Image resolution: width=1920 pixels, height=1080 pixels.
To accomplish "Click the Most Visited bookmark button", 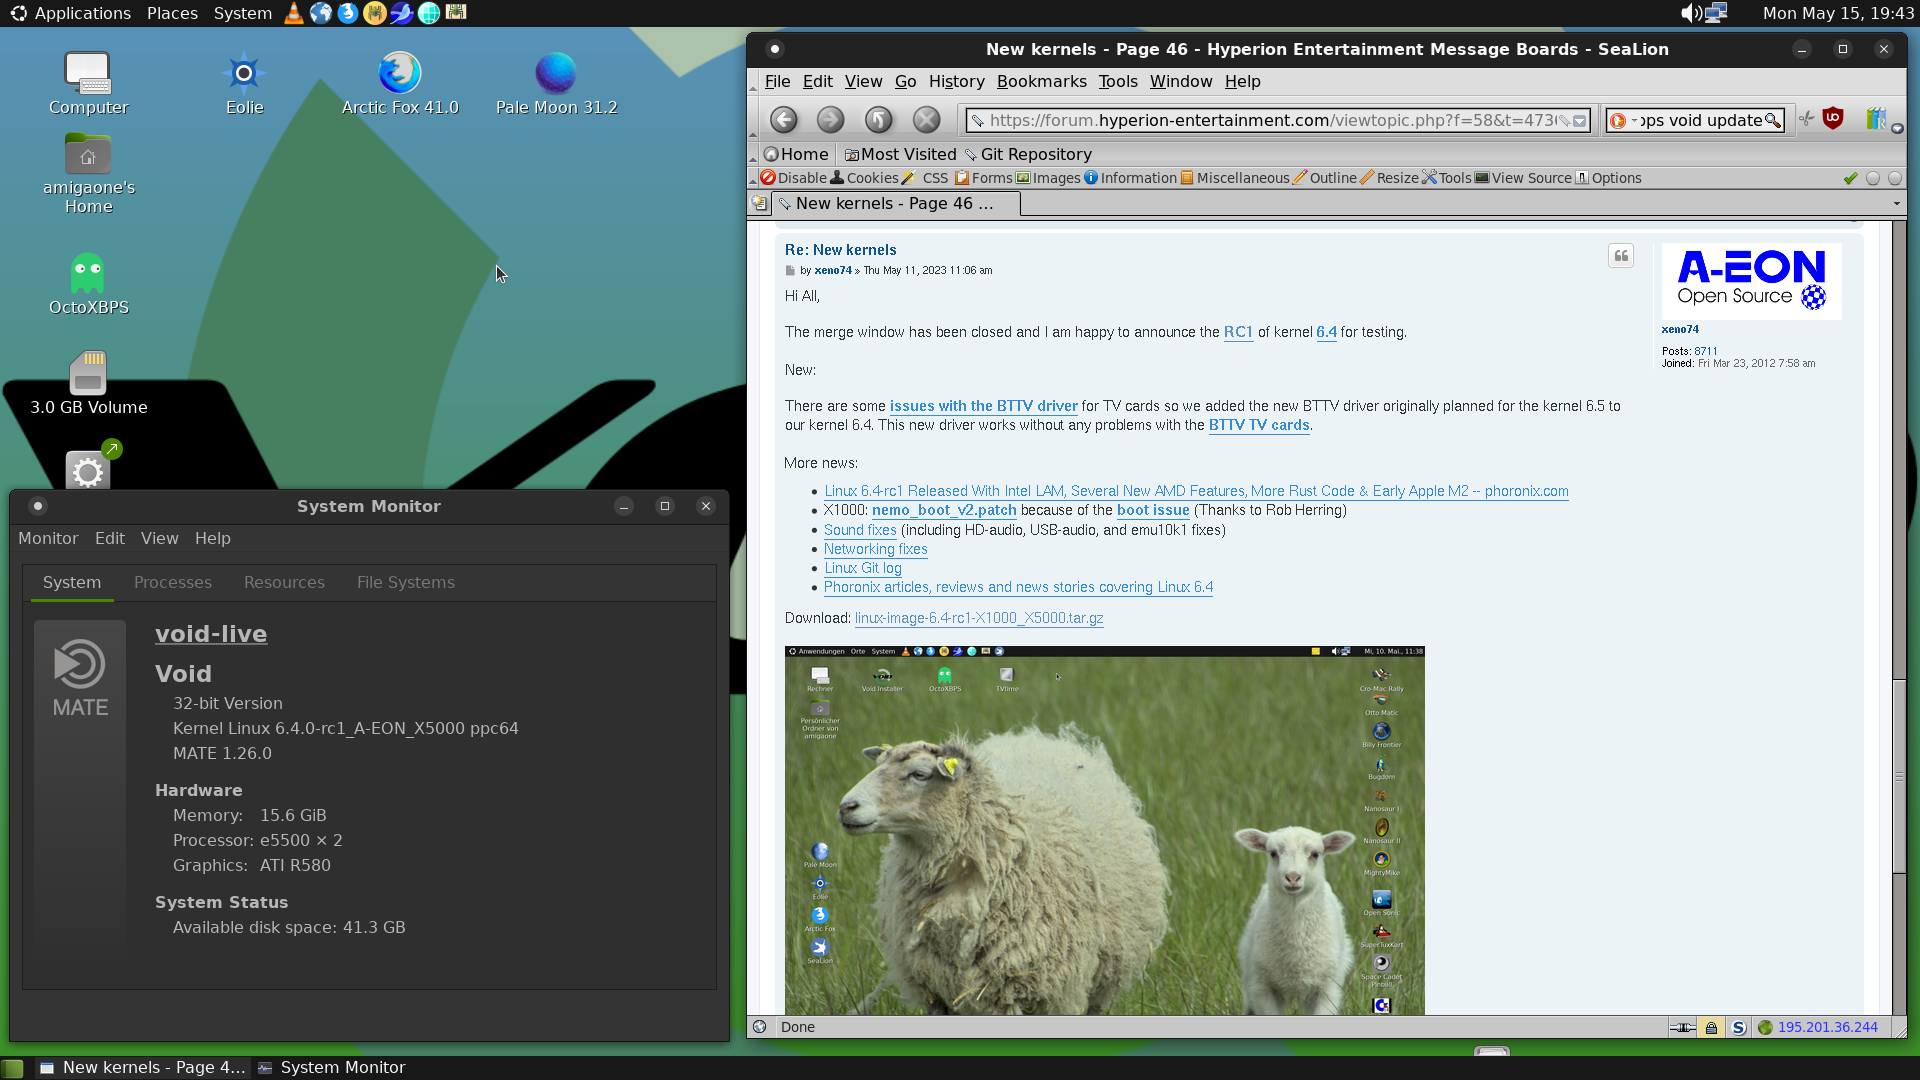I will [x=900, y=154].
